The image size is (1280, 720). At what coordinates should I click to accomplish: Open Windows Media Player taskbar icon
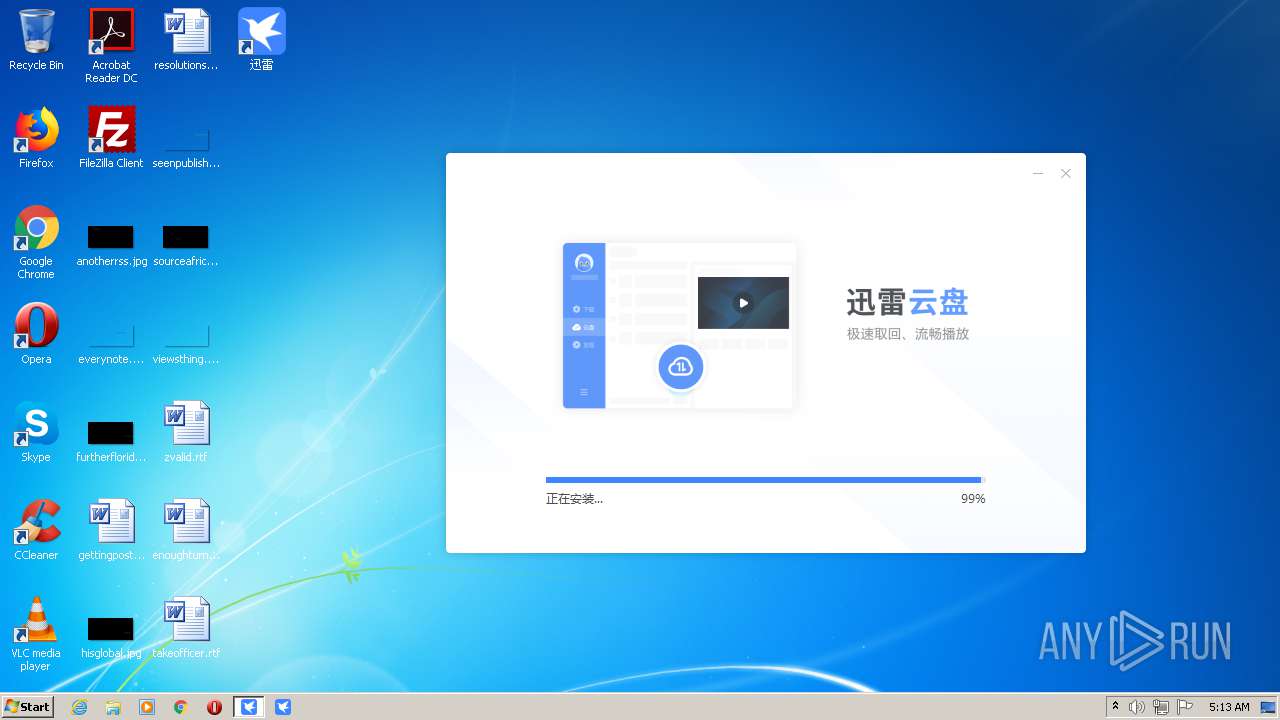point(147,707)
